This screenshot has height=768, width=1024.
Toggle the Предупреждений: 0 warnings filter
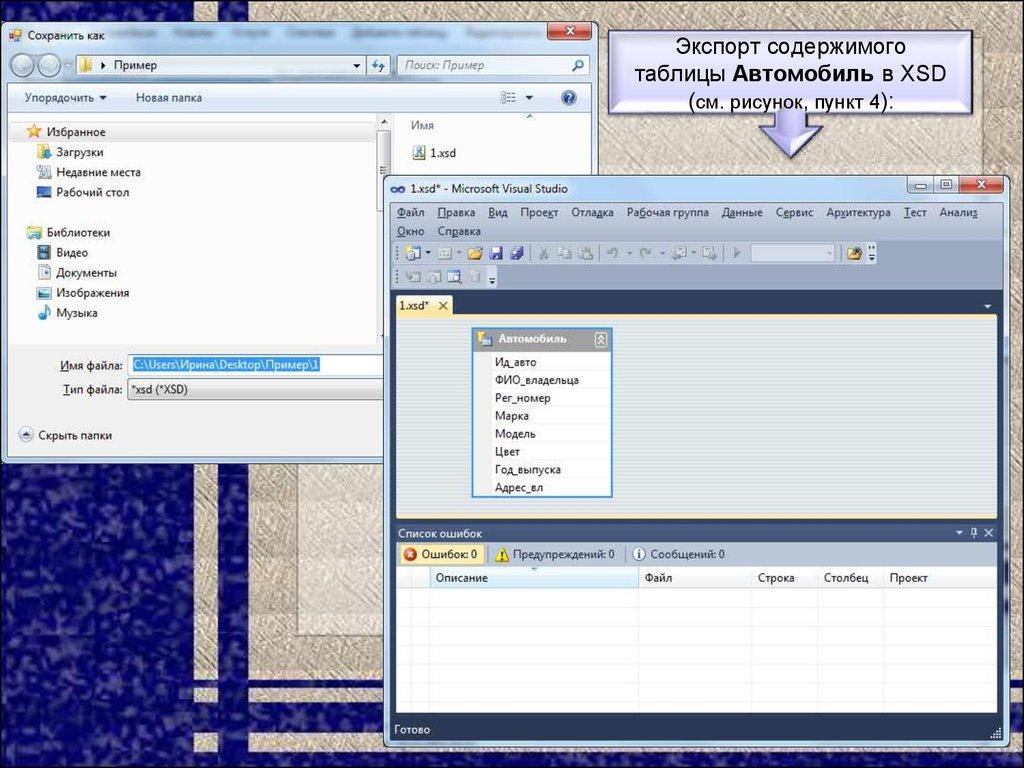555,554
